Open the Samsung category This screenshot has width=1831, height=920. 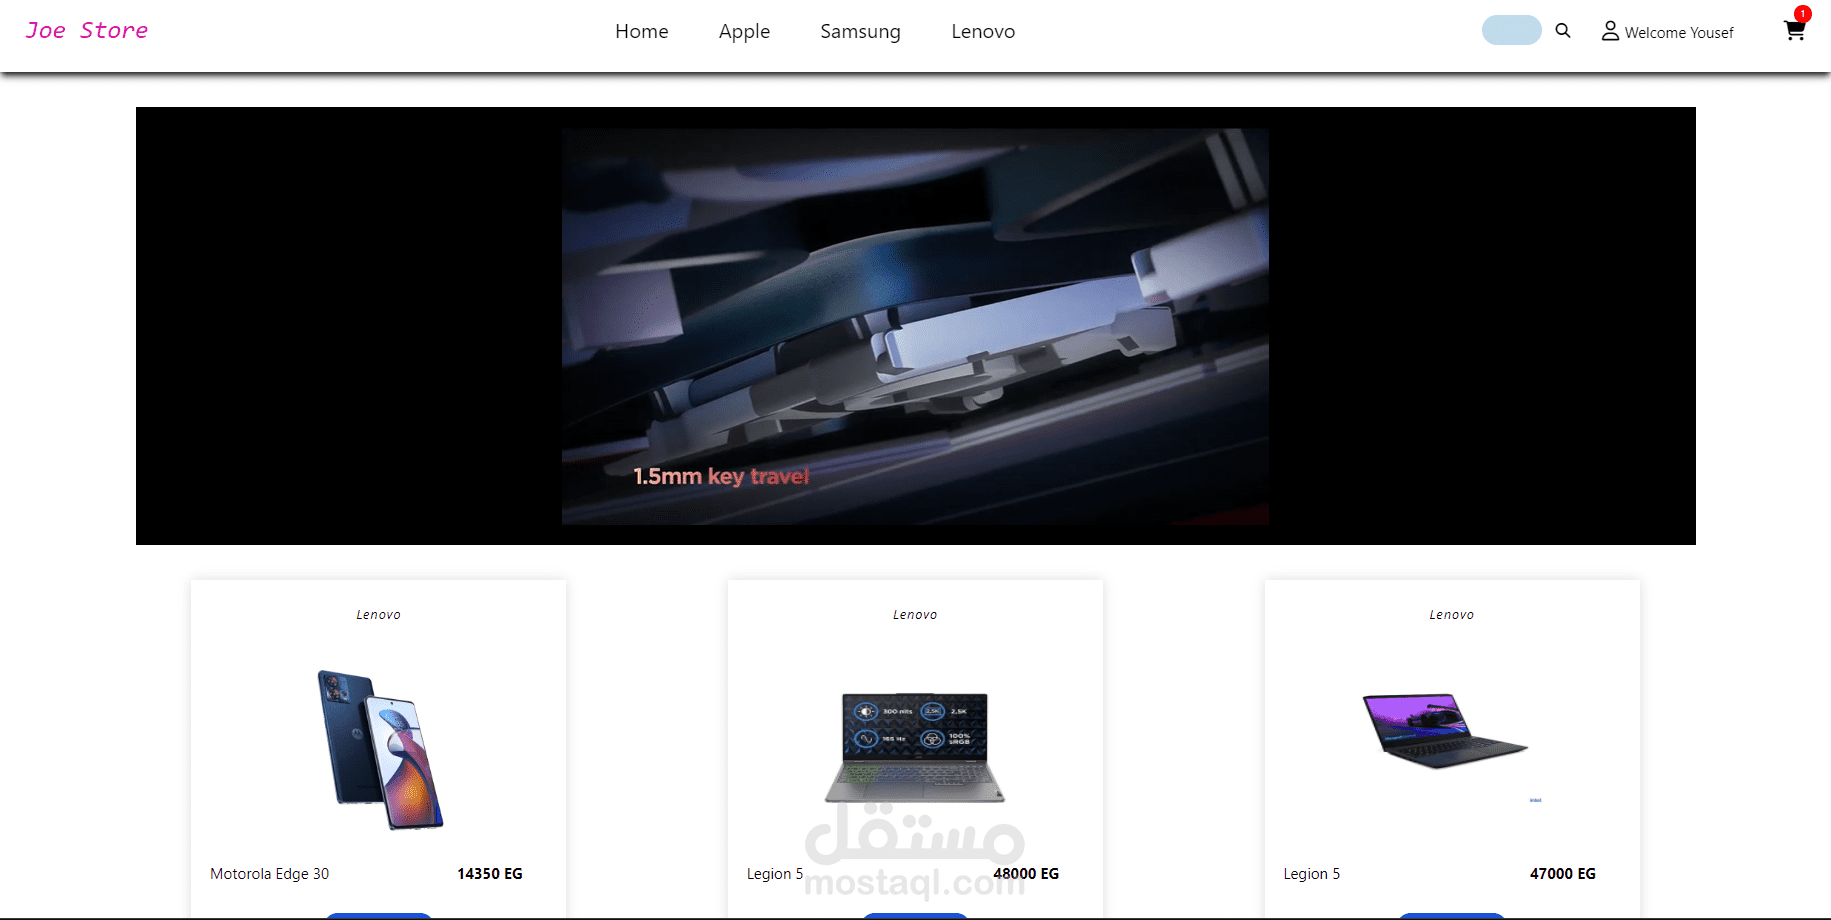point(860,31)
